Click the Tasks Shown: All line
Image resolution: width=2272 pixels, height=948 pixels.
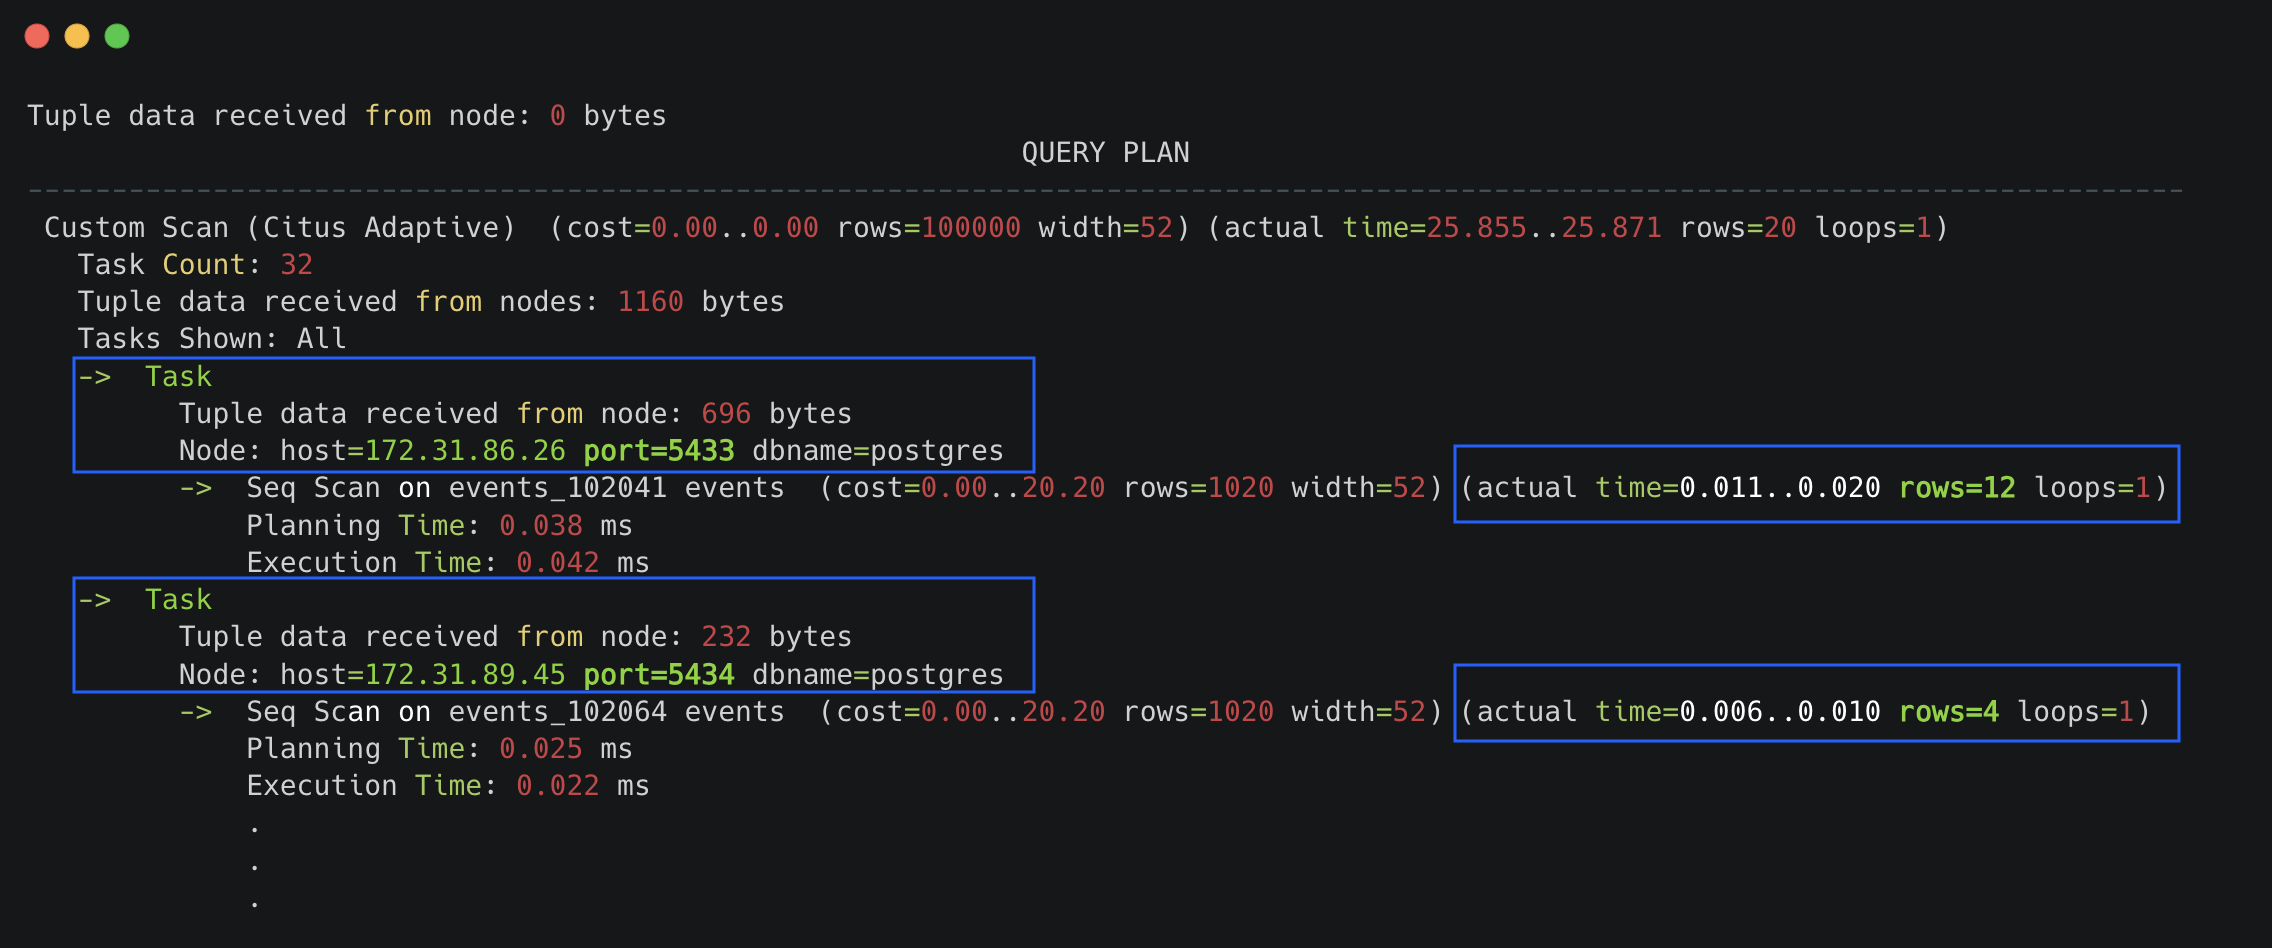[212, 339]
